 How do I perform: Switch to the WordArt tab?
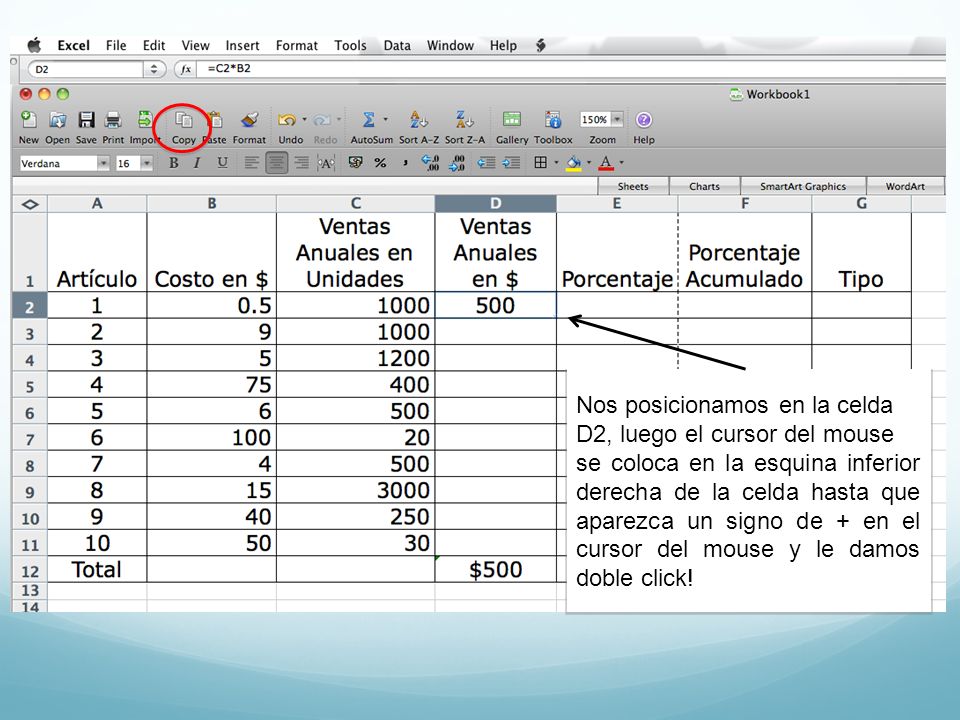[905, 186]
